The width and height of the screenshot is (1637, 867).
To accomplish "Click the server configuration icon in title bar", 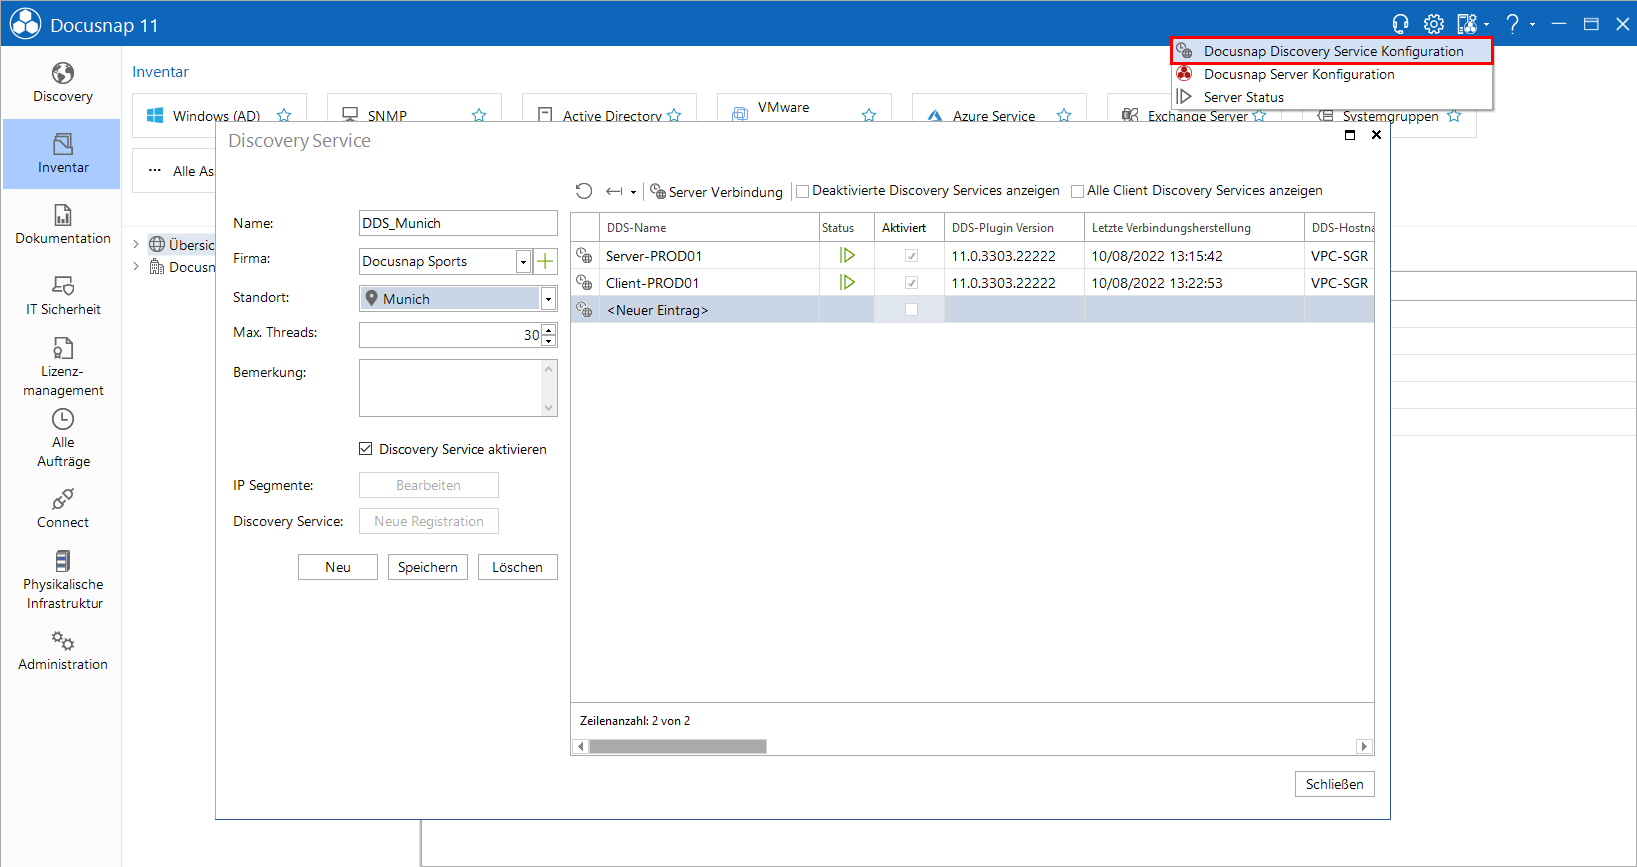I will coord(1466,24).
